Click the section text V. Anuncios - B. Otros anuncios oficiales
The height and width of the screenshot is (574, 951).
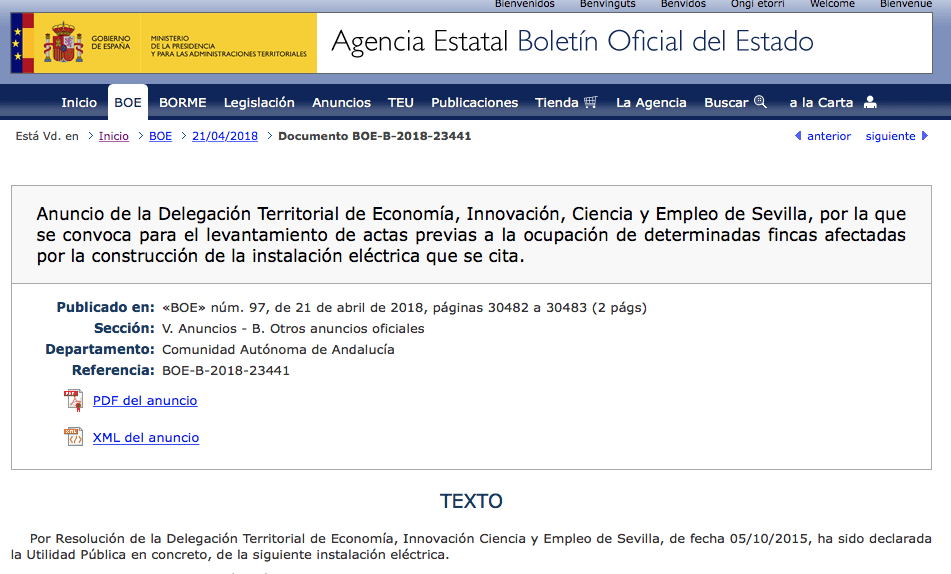click(293, 329)
